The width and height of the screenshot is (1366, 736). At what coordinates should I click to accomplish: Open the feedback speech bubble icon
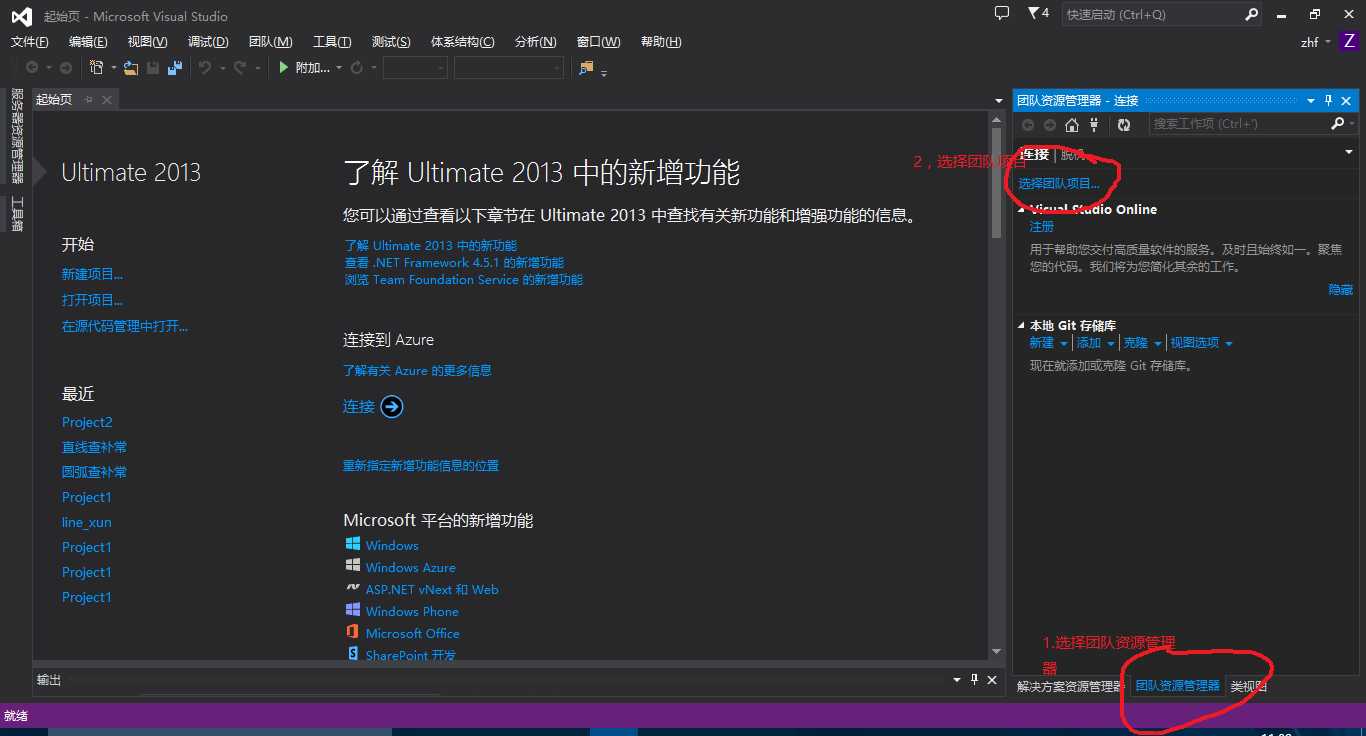tap(1002, 14)
